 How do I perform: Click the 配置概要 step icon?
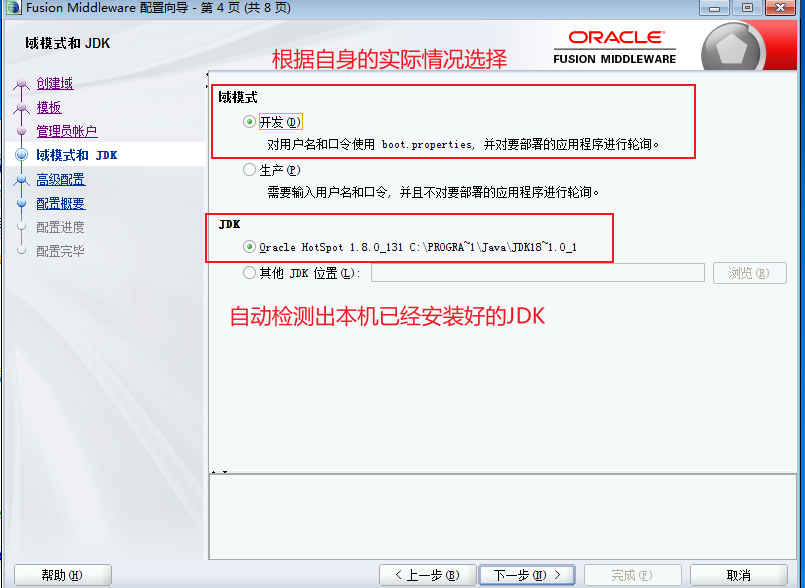click(22, 203)
